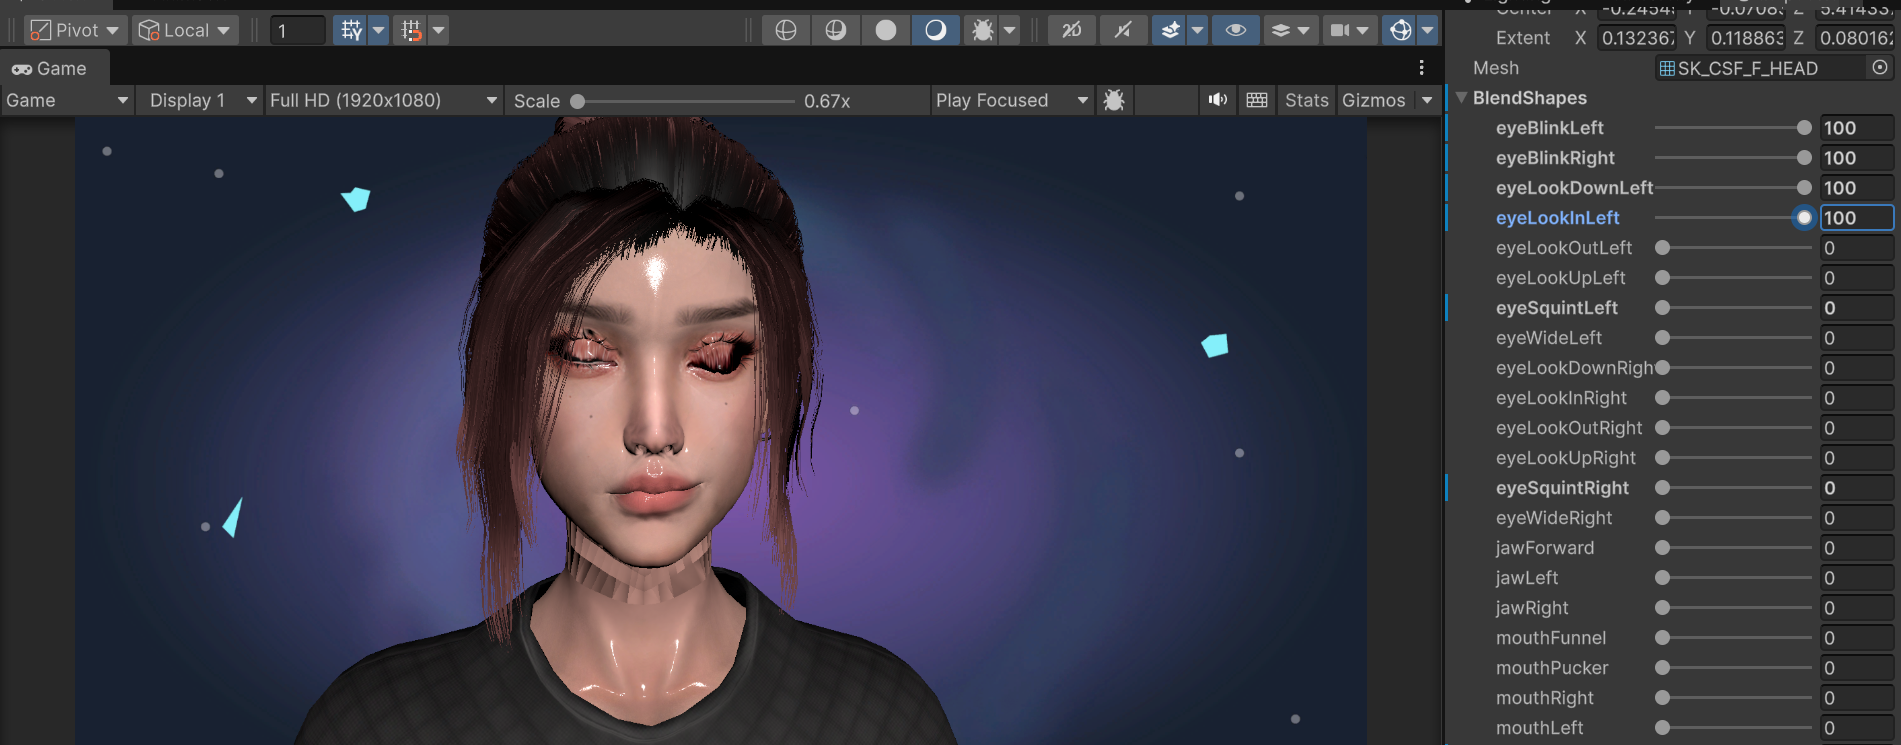The image size is (1901, 745).
Task: Click the Stats button
Action: 1306,100
